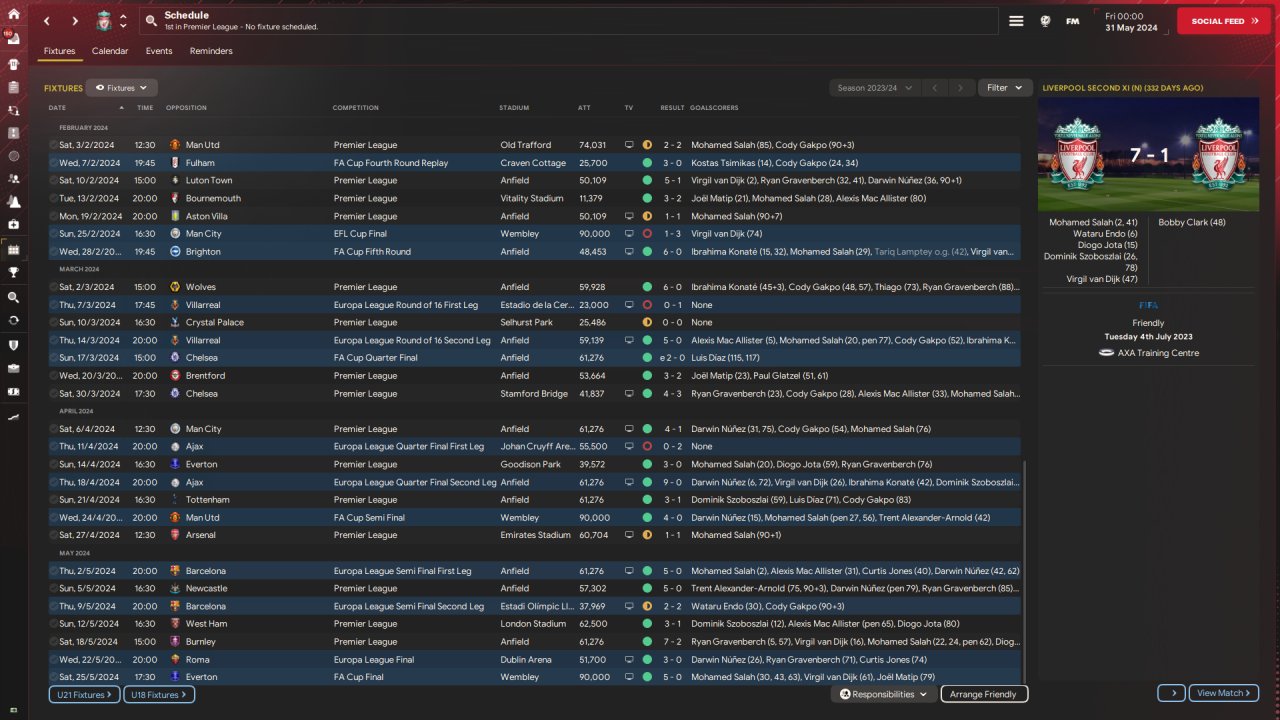This screenshot has width=1280, height=720.
Task: Open the training cones icon in the sidebar
Action: (14, 202)
